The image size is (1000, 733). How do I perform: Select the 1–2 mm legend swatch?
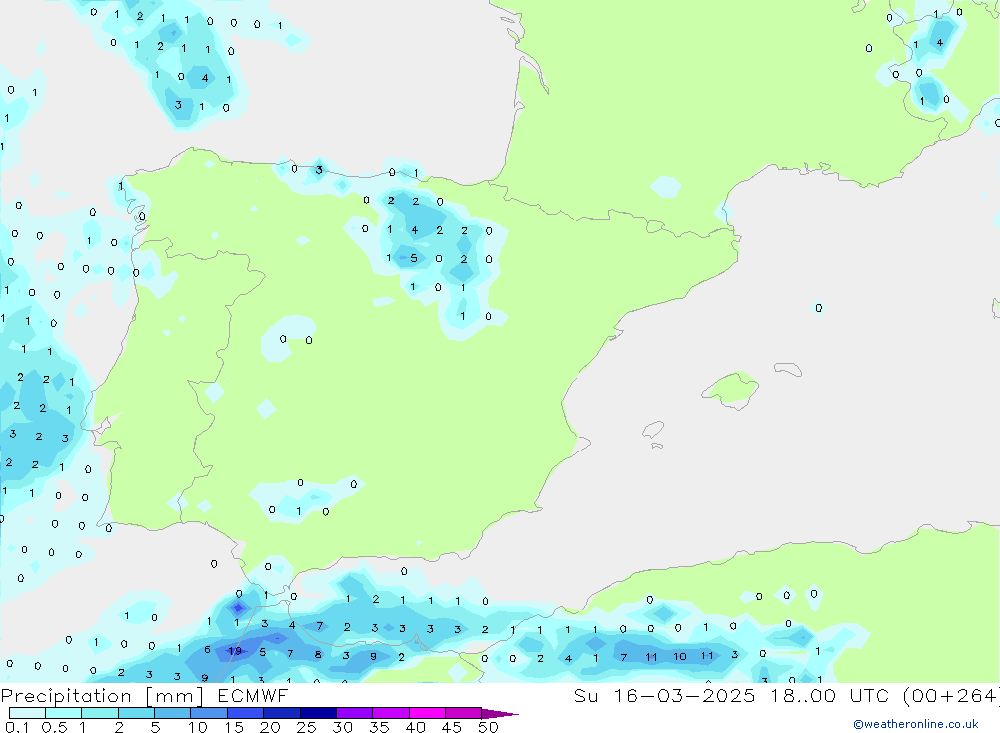point(100,713)
